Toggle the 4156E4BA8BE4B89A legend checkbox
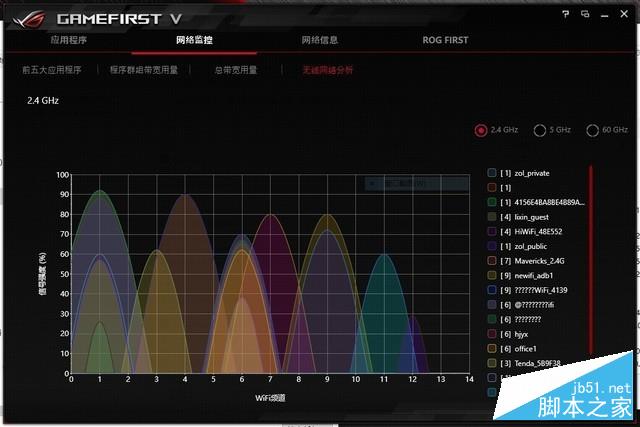 pyautogui.click(x=492, y=202)
